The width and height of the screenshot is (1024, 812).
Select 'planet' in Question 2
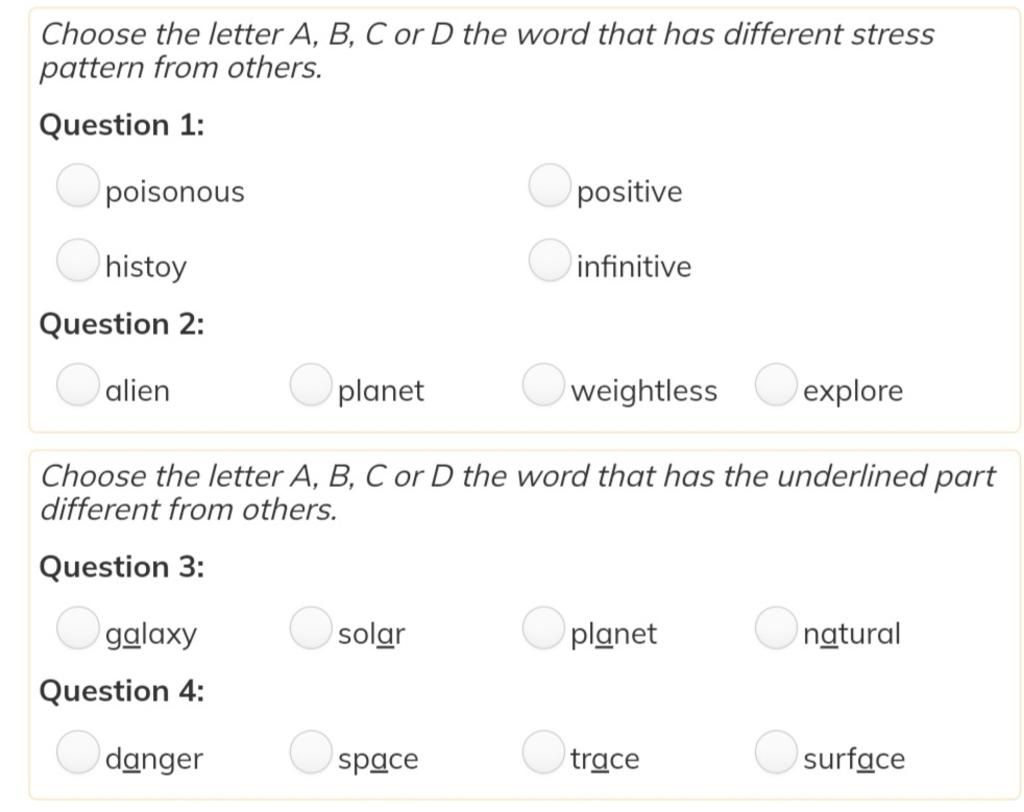311,385
